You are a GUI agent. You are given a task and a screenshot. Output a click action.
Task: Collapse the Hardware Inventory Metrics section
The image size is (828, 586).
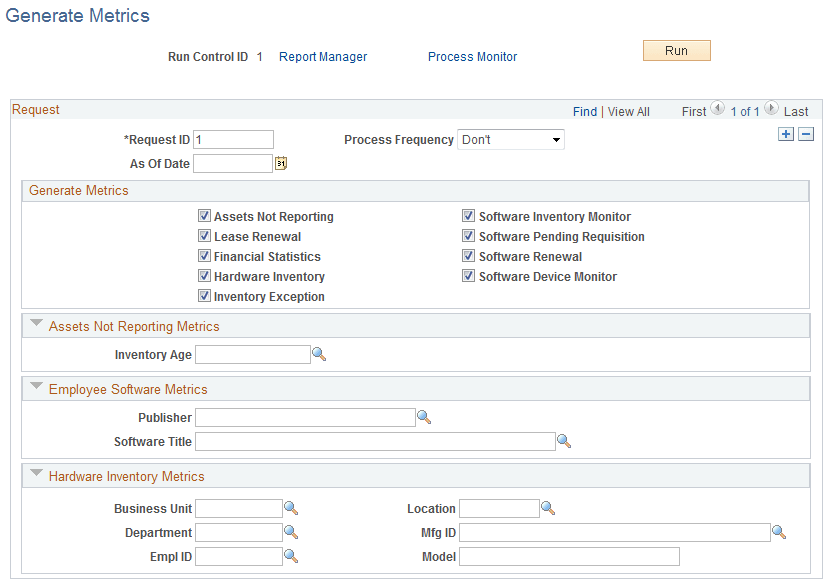click(36, 474)
